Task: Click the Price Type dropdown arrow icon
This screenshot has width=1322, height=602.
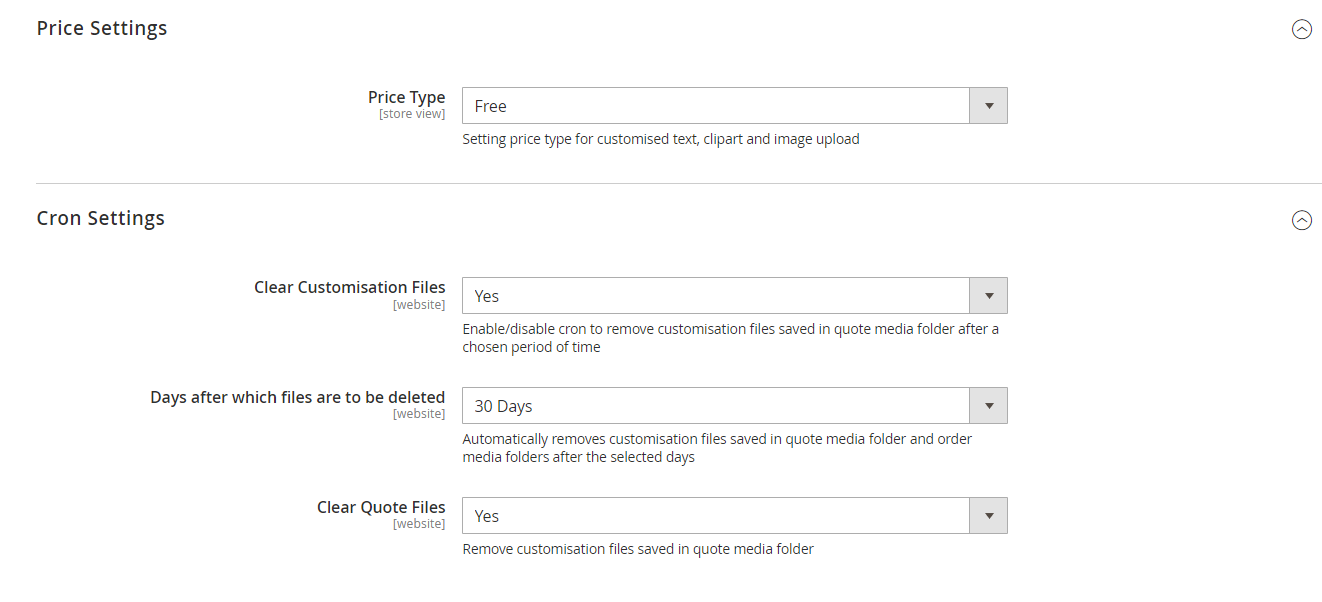Action: point(987,105)
